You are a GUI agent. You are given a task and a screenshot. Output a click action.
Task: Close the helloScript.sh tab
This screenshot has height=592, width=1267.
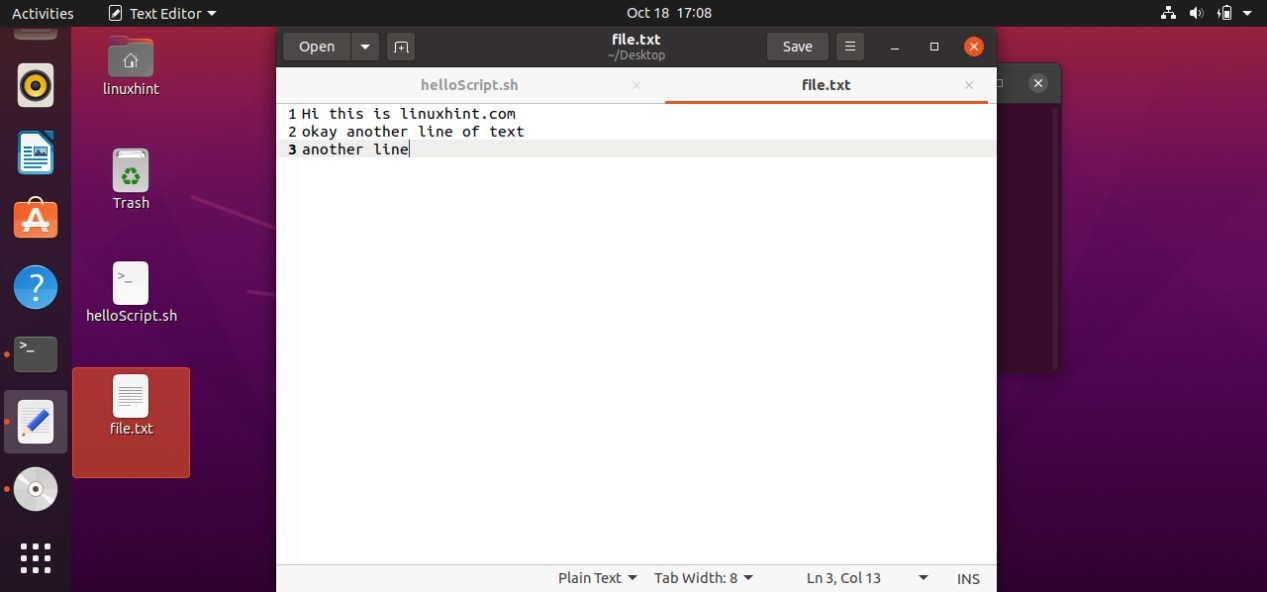pyautogui.click(x=636, y=86)
